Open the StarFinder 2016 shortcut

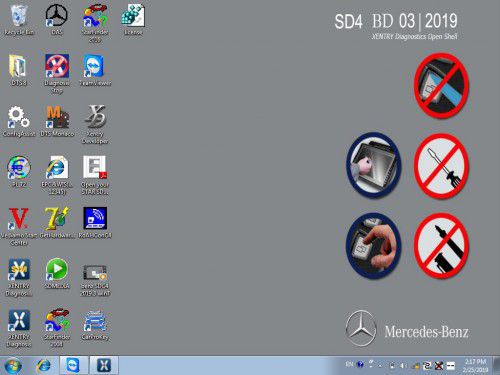click(95, 23)
